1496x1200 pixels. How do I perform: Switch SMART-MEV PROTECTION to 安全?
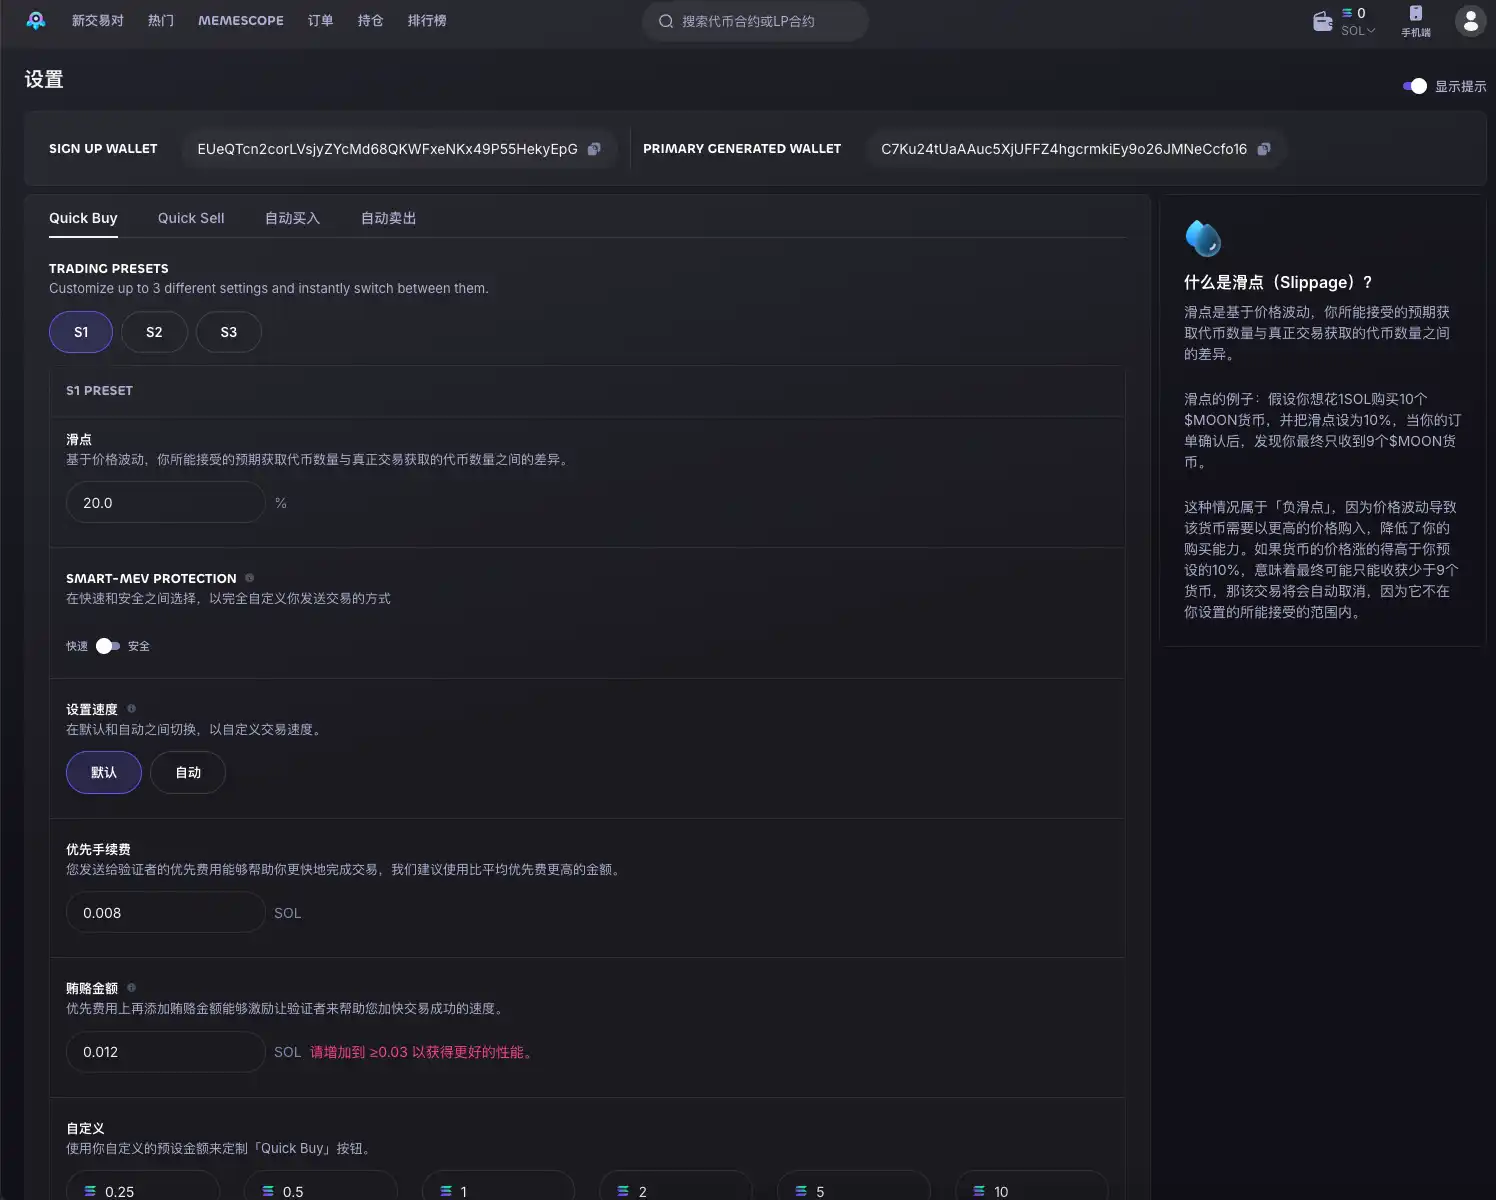tap(108, 646)
